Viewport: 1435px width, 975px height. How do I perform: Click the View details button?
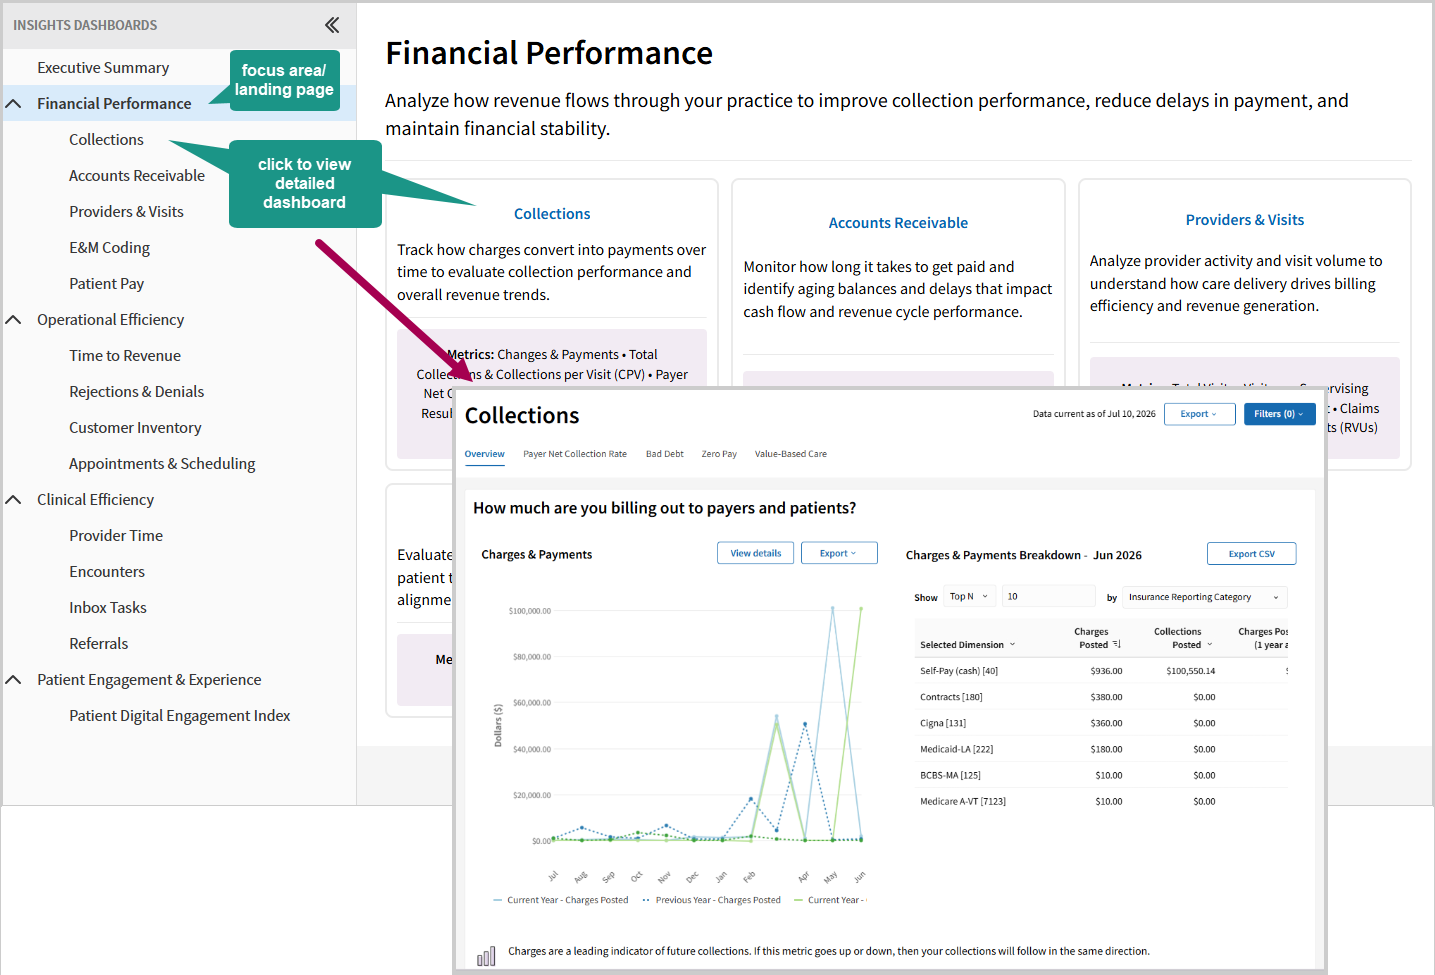pyautogui.click(x=756, y=553)
